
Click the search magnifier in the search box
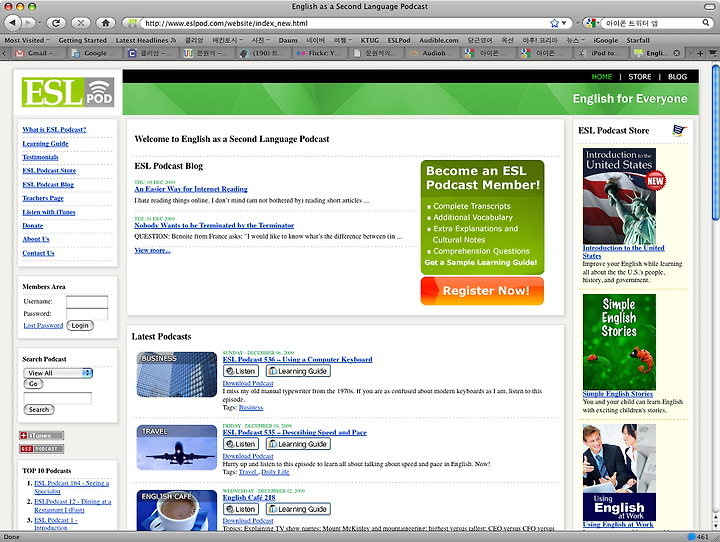[706, 23]
